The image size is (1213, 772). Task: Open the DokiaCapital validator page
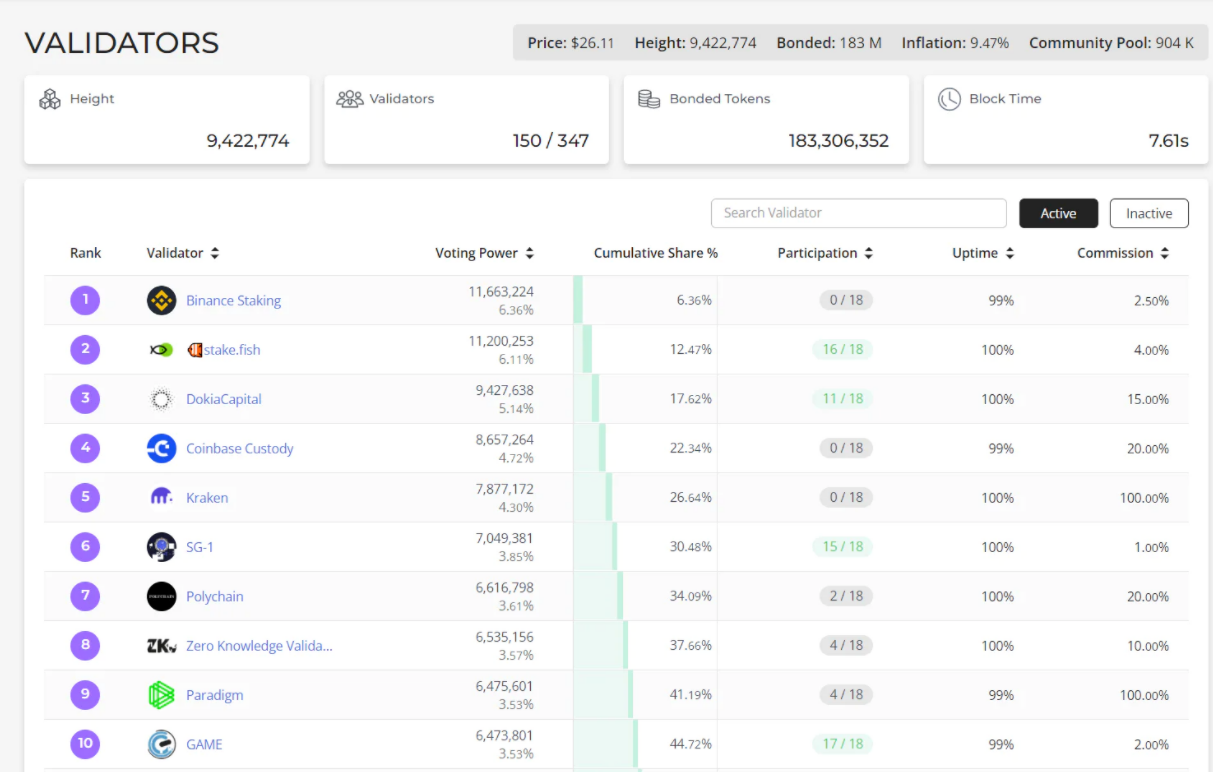click(223, 399)
